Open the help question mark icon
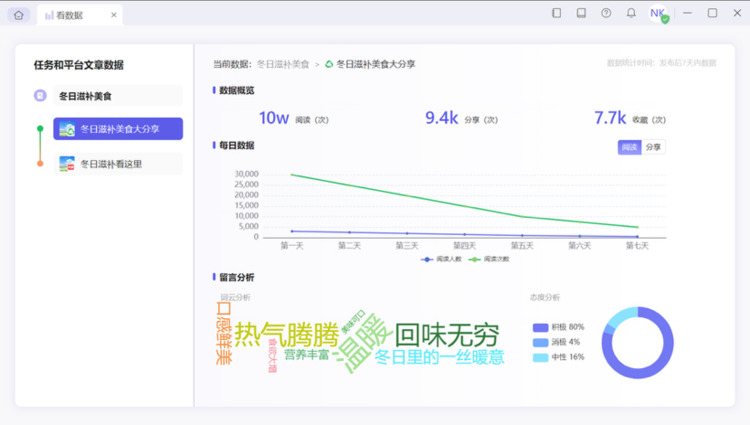The width and height of the screenshot is (750, 425). 606,13
